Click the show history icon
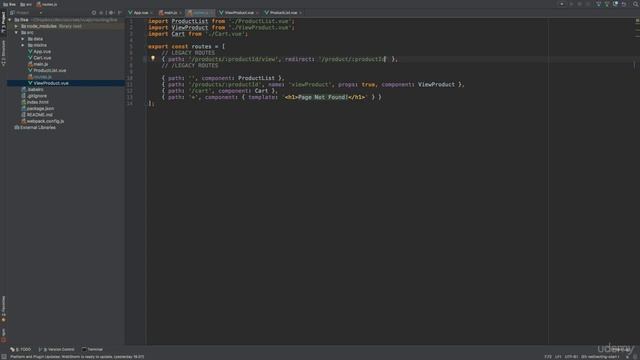The image size is (640, 360). coord(616,4)
